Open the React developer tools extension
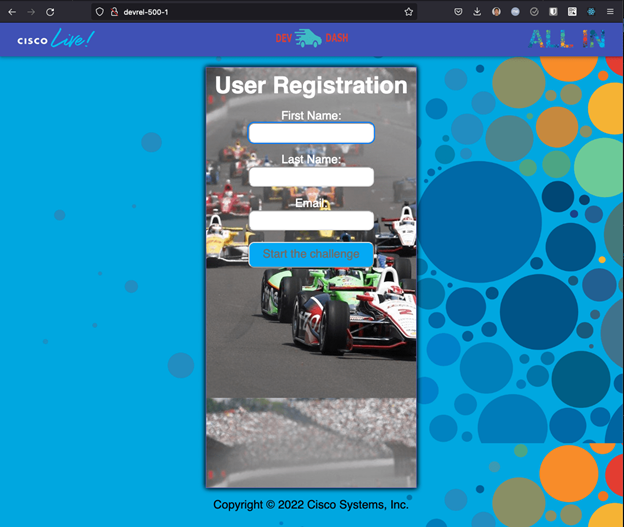 click(x=591, y=12)
